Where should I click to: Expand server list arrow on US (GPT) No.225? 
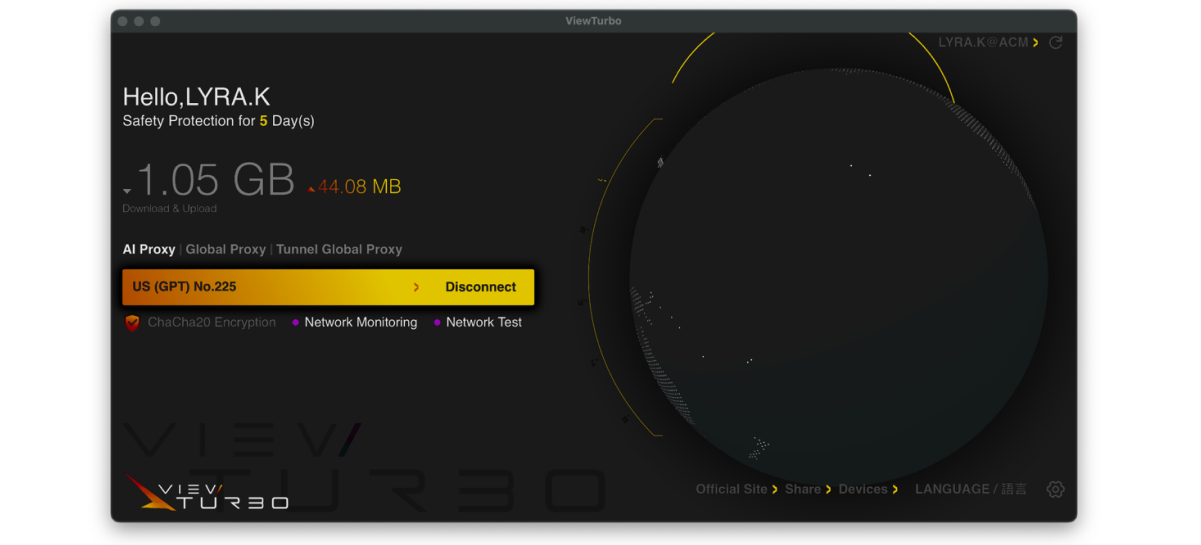point(417,287)
